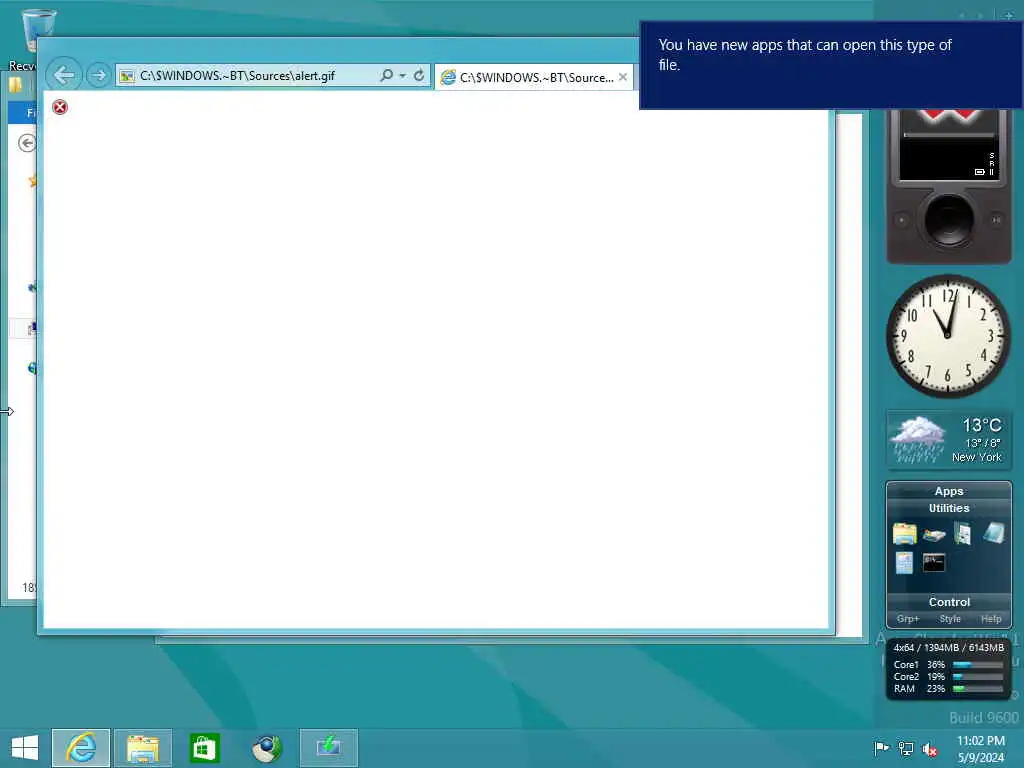Click back arrow in File Explorer window behind
This screenshot has width=1024, height=768.
(27, 143)
